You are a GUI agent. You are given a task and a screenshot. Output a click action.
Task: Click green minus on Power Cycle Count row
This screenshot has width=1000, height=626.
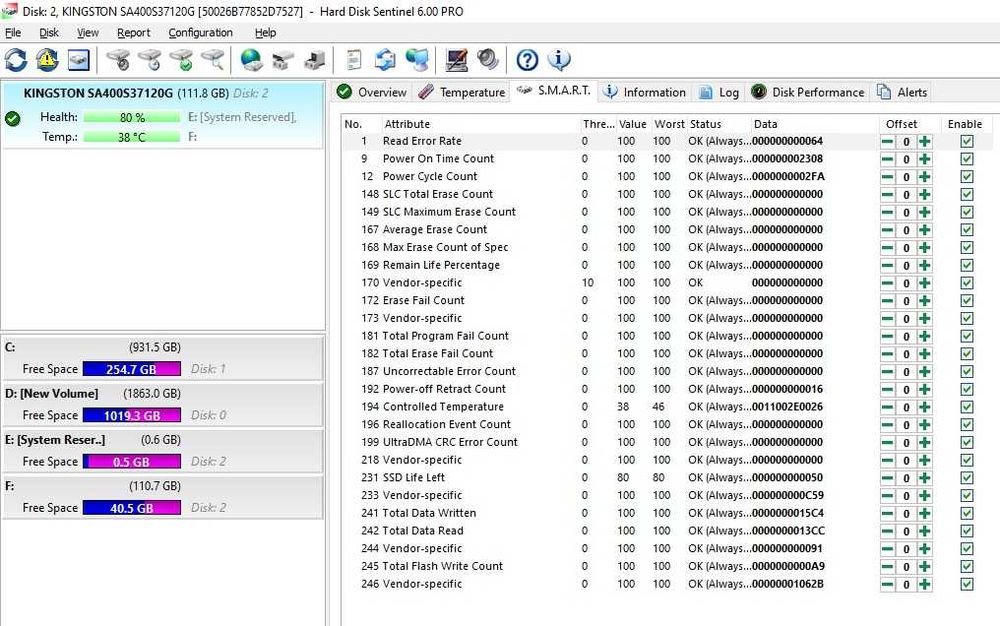pos(887,177)
